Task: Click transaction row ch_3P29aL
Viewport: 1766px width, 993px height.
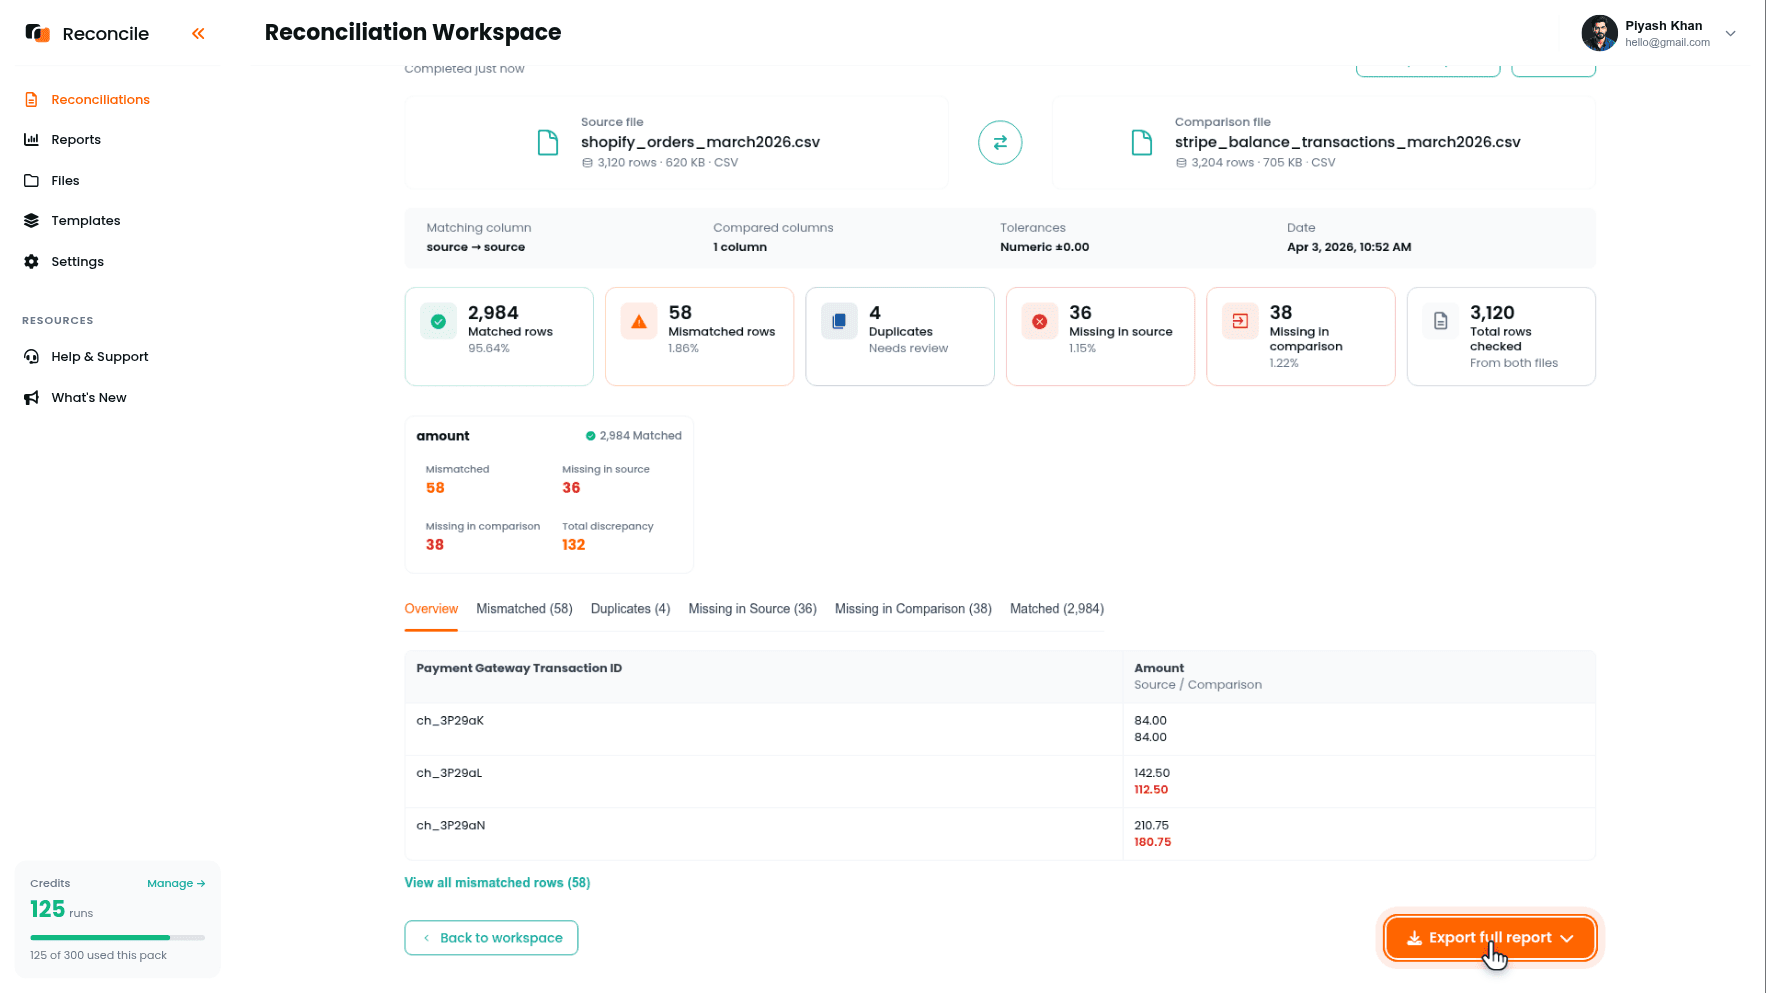Action: click(x=1000, y=781)
